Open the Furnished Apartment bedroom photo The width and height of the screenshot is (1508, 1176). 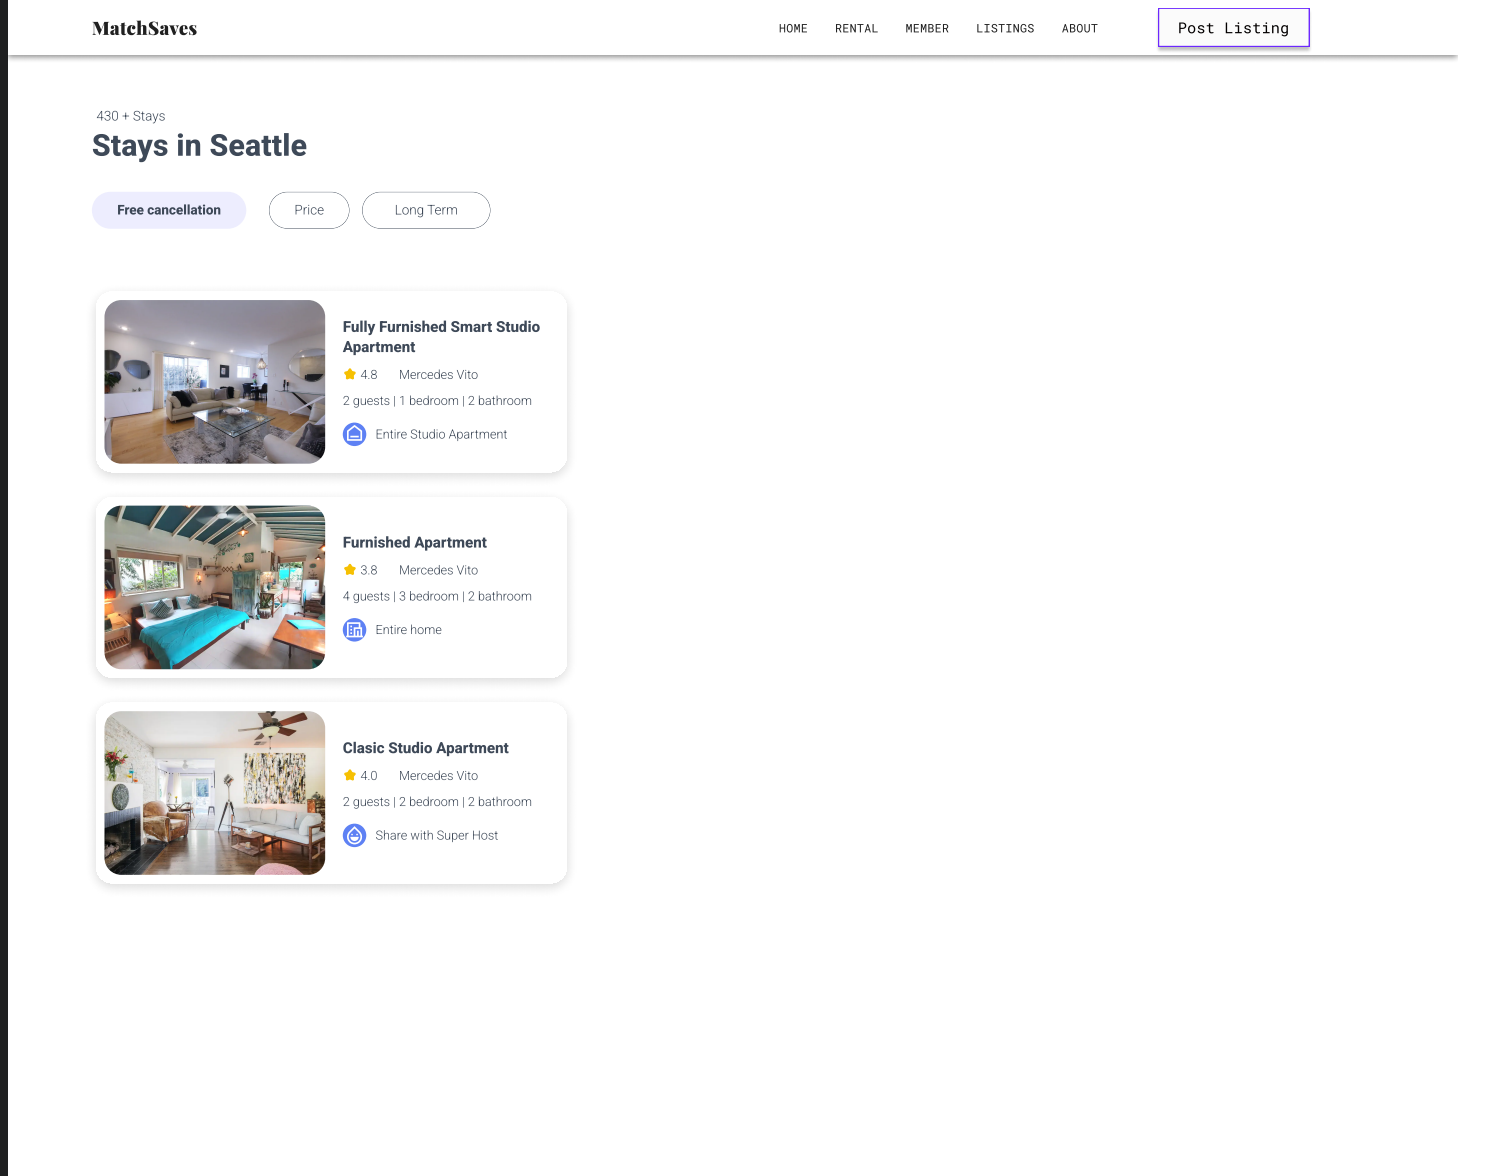point(215,587)
